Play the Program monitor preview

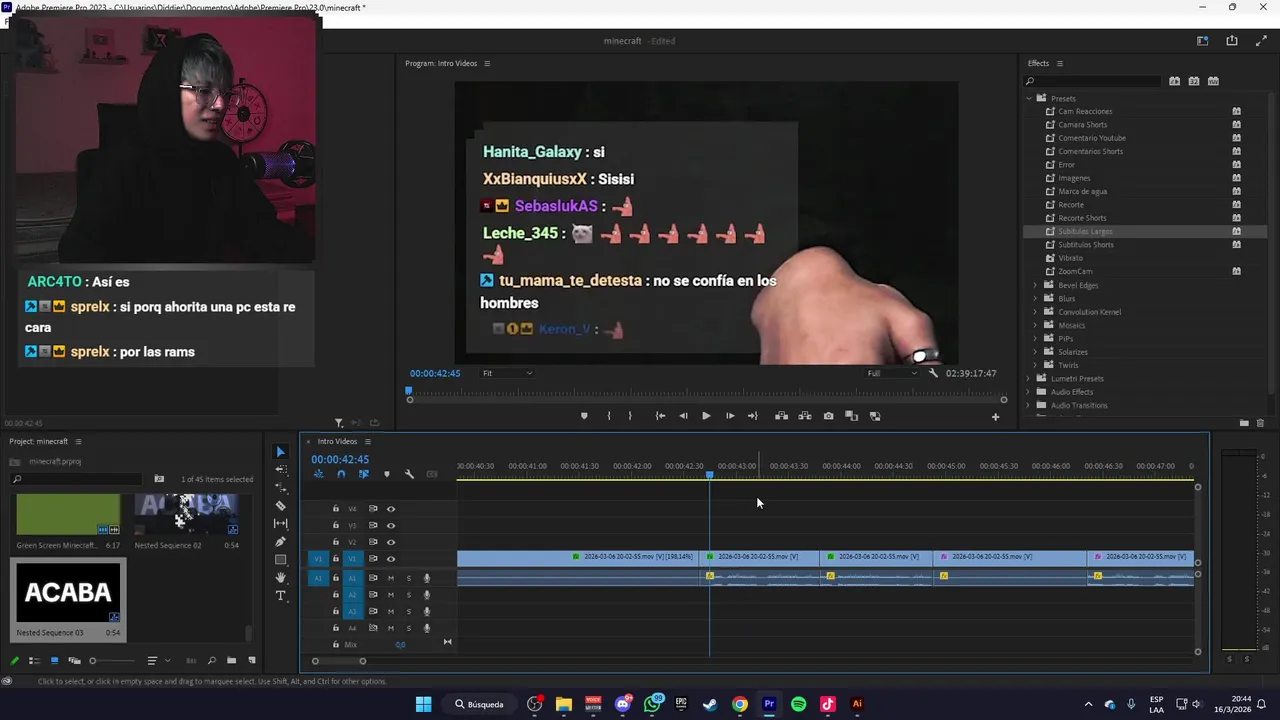pos(706,416)
